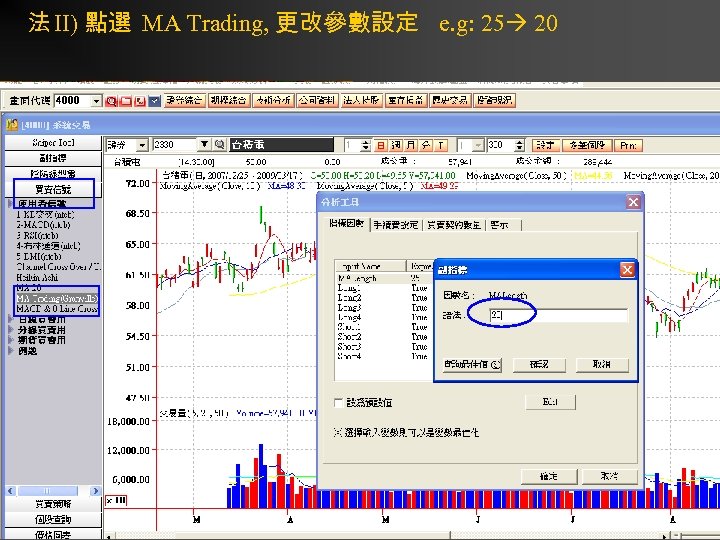
Task: Select 5 DMI signal in the list
Action: pos(39,256)
